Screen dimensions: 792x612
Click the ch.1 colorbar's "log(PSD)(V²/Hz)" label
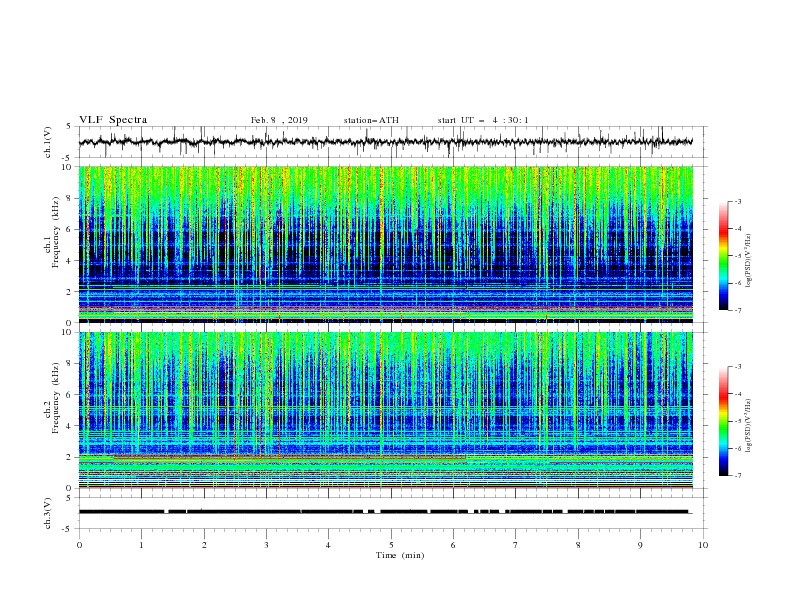coord(749,260)
